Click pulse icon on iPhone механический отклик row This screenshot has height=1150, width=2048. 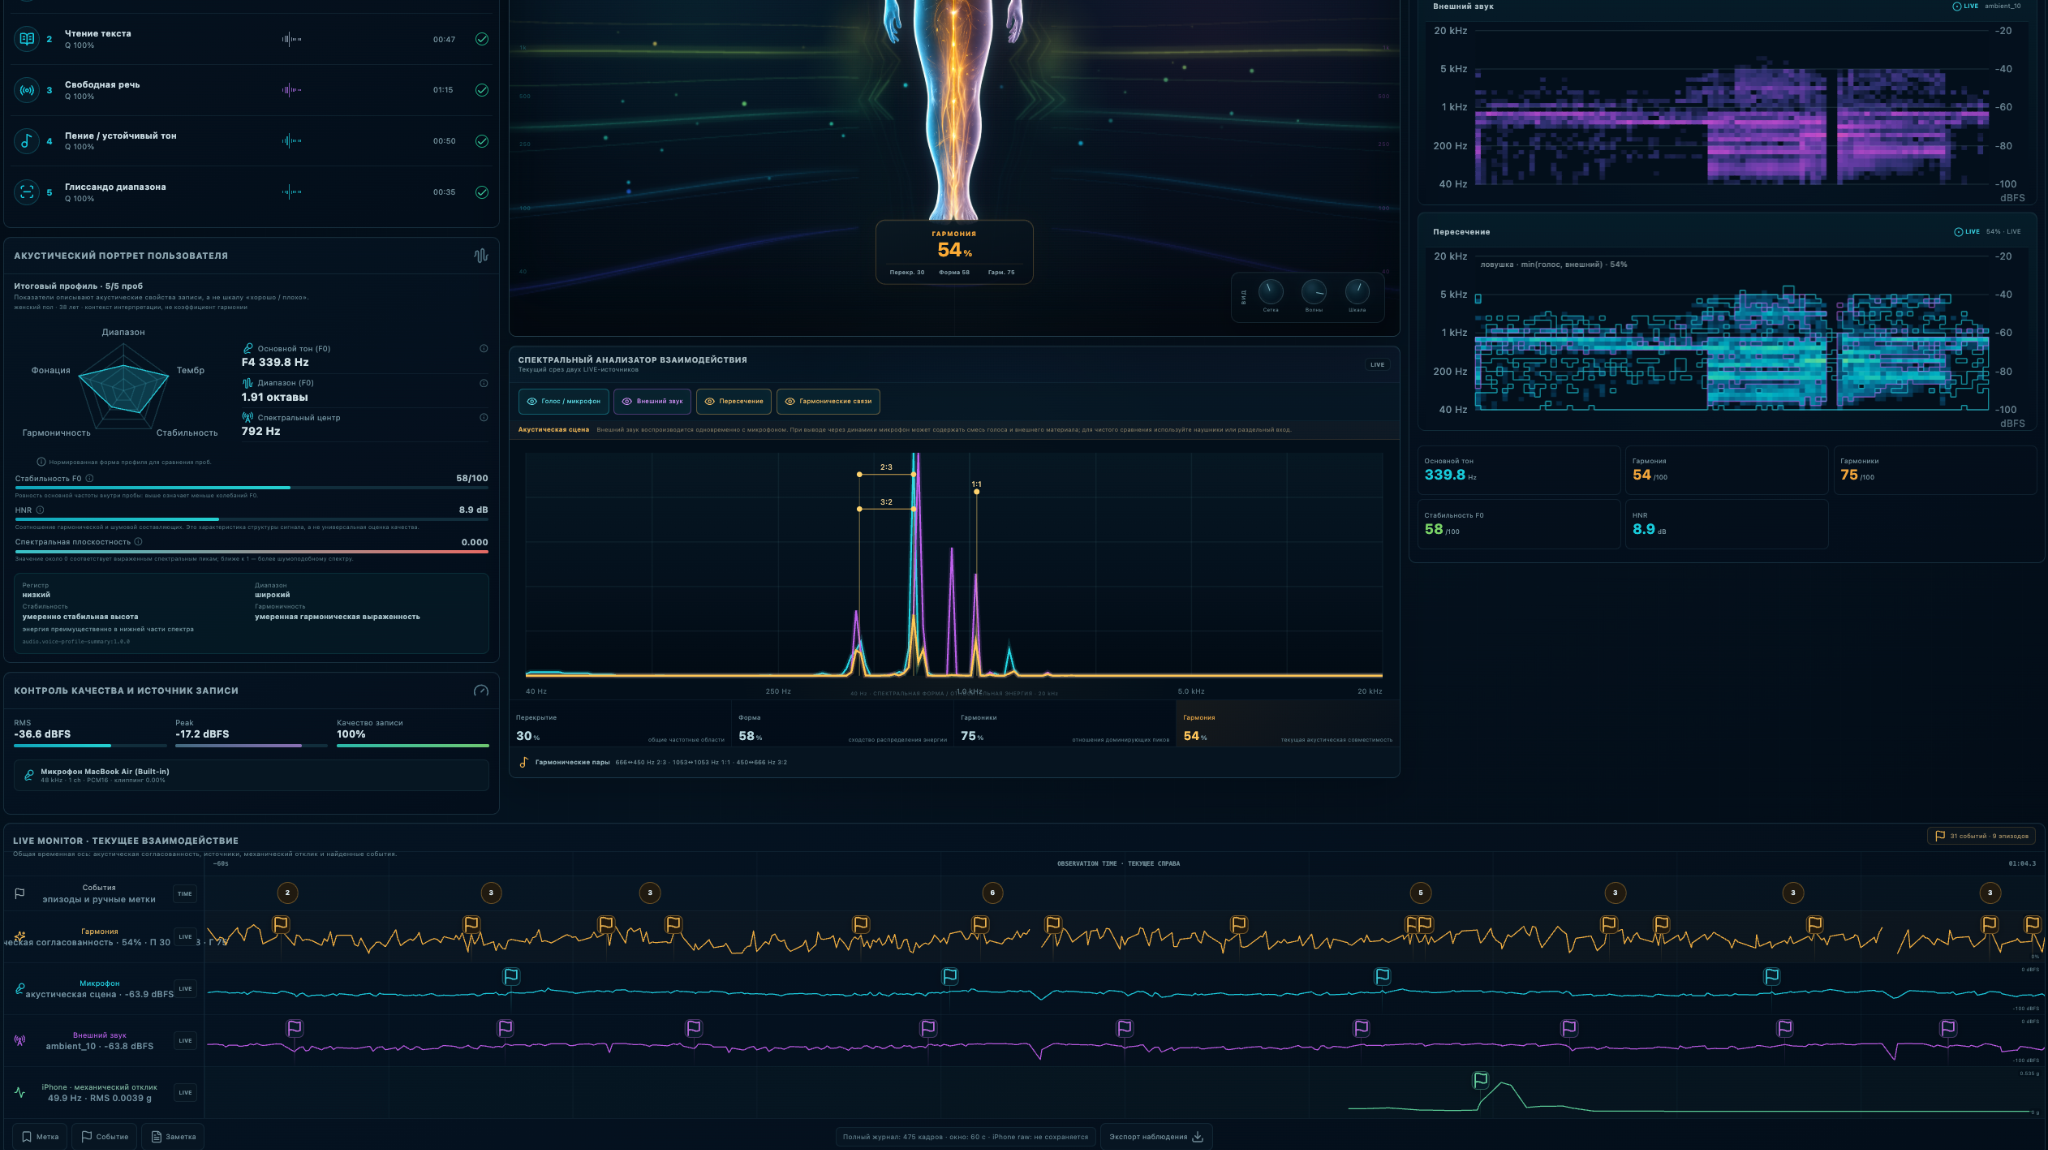pos(19,1092)
